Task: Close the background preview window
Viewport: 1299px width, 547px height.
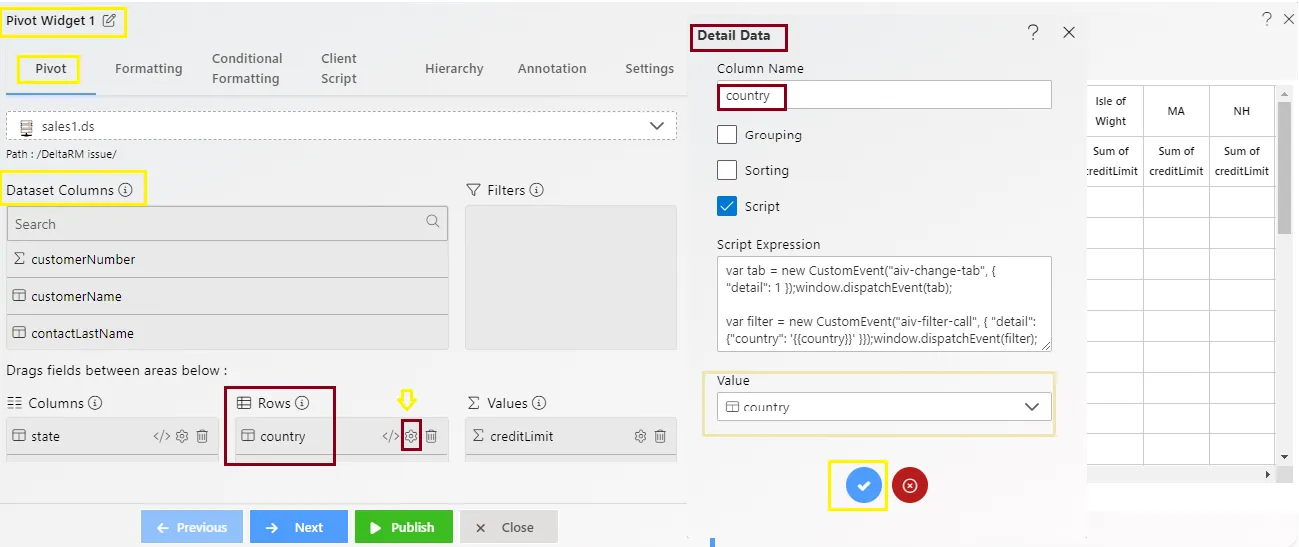Action: (1289, 18)
